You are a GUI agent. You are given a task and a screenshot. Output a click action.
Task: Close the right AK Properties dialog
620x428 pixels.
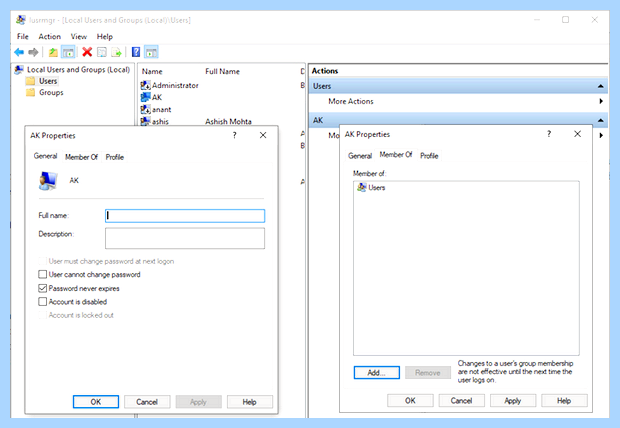click(577, 134)
